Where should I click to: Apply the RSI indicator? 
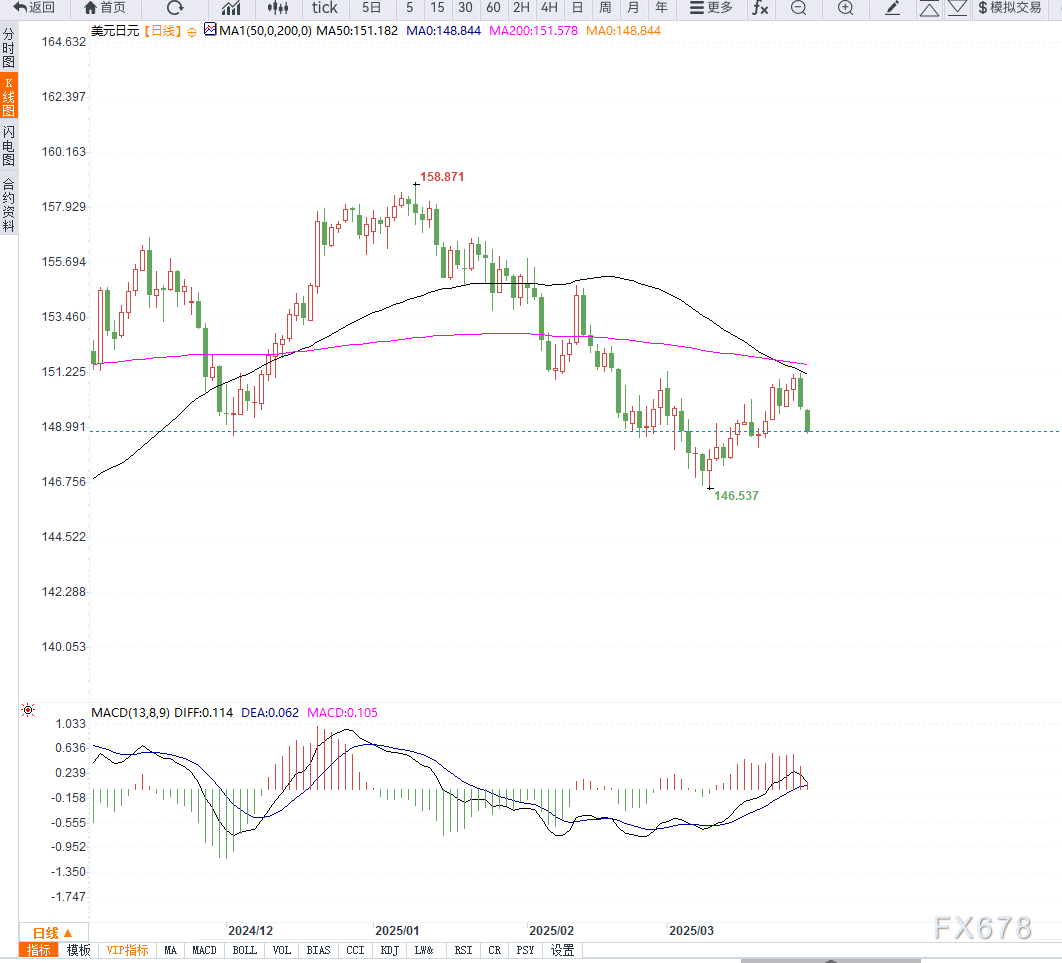463,950
